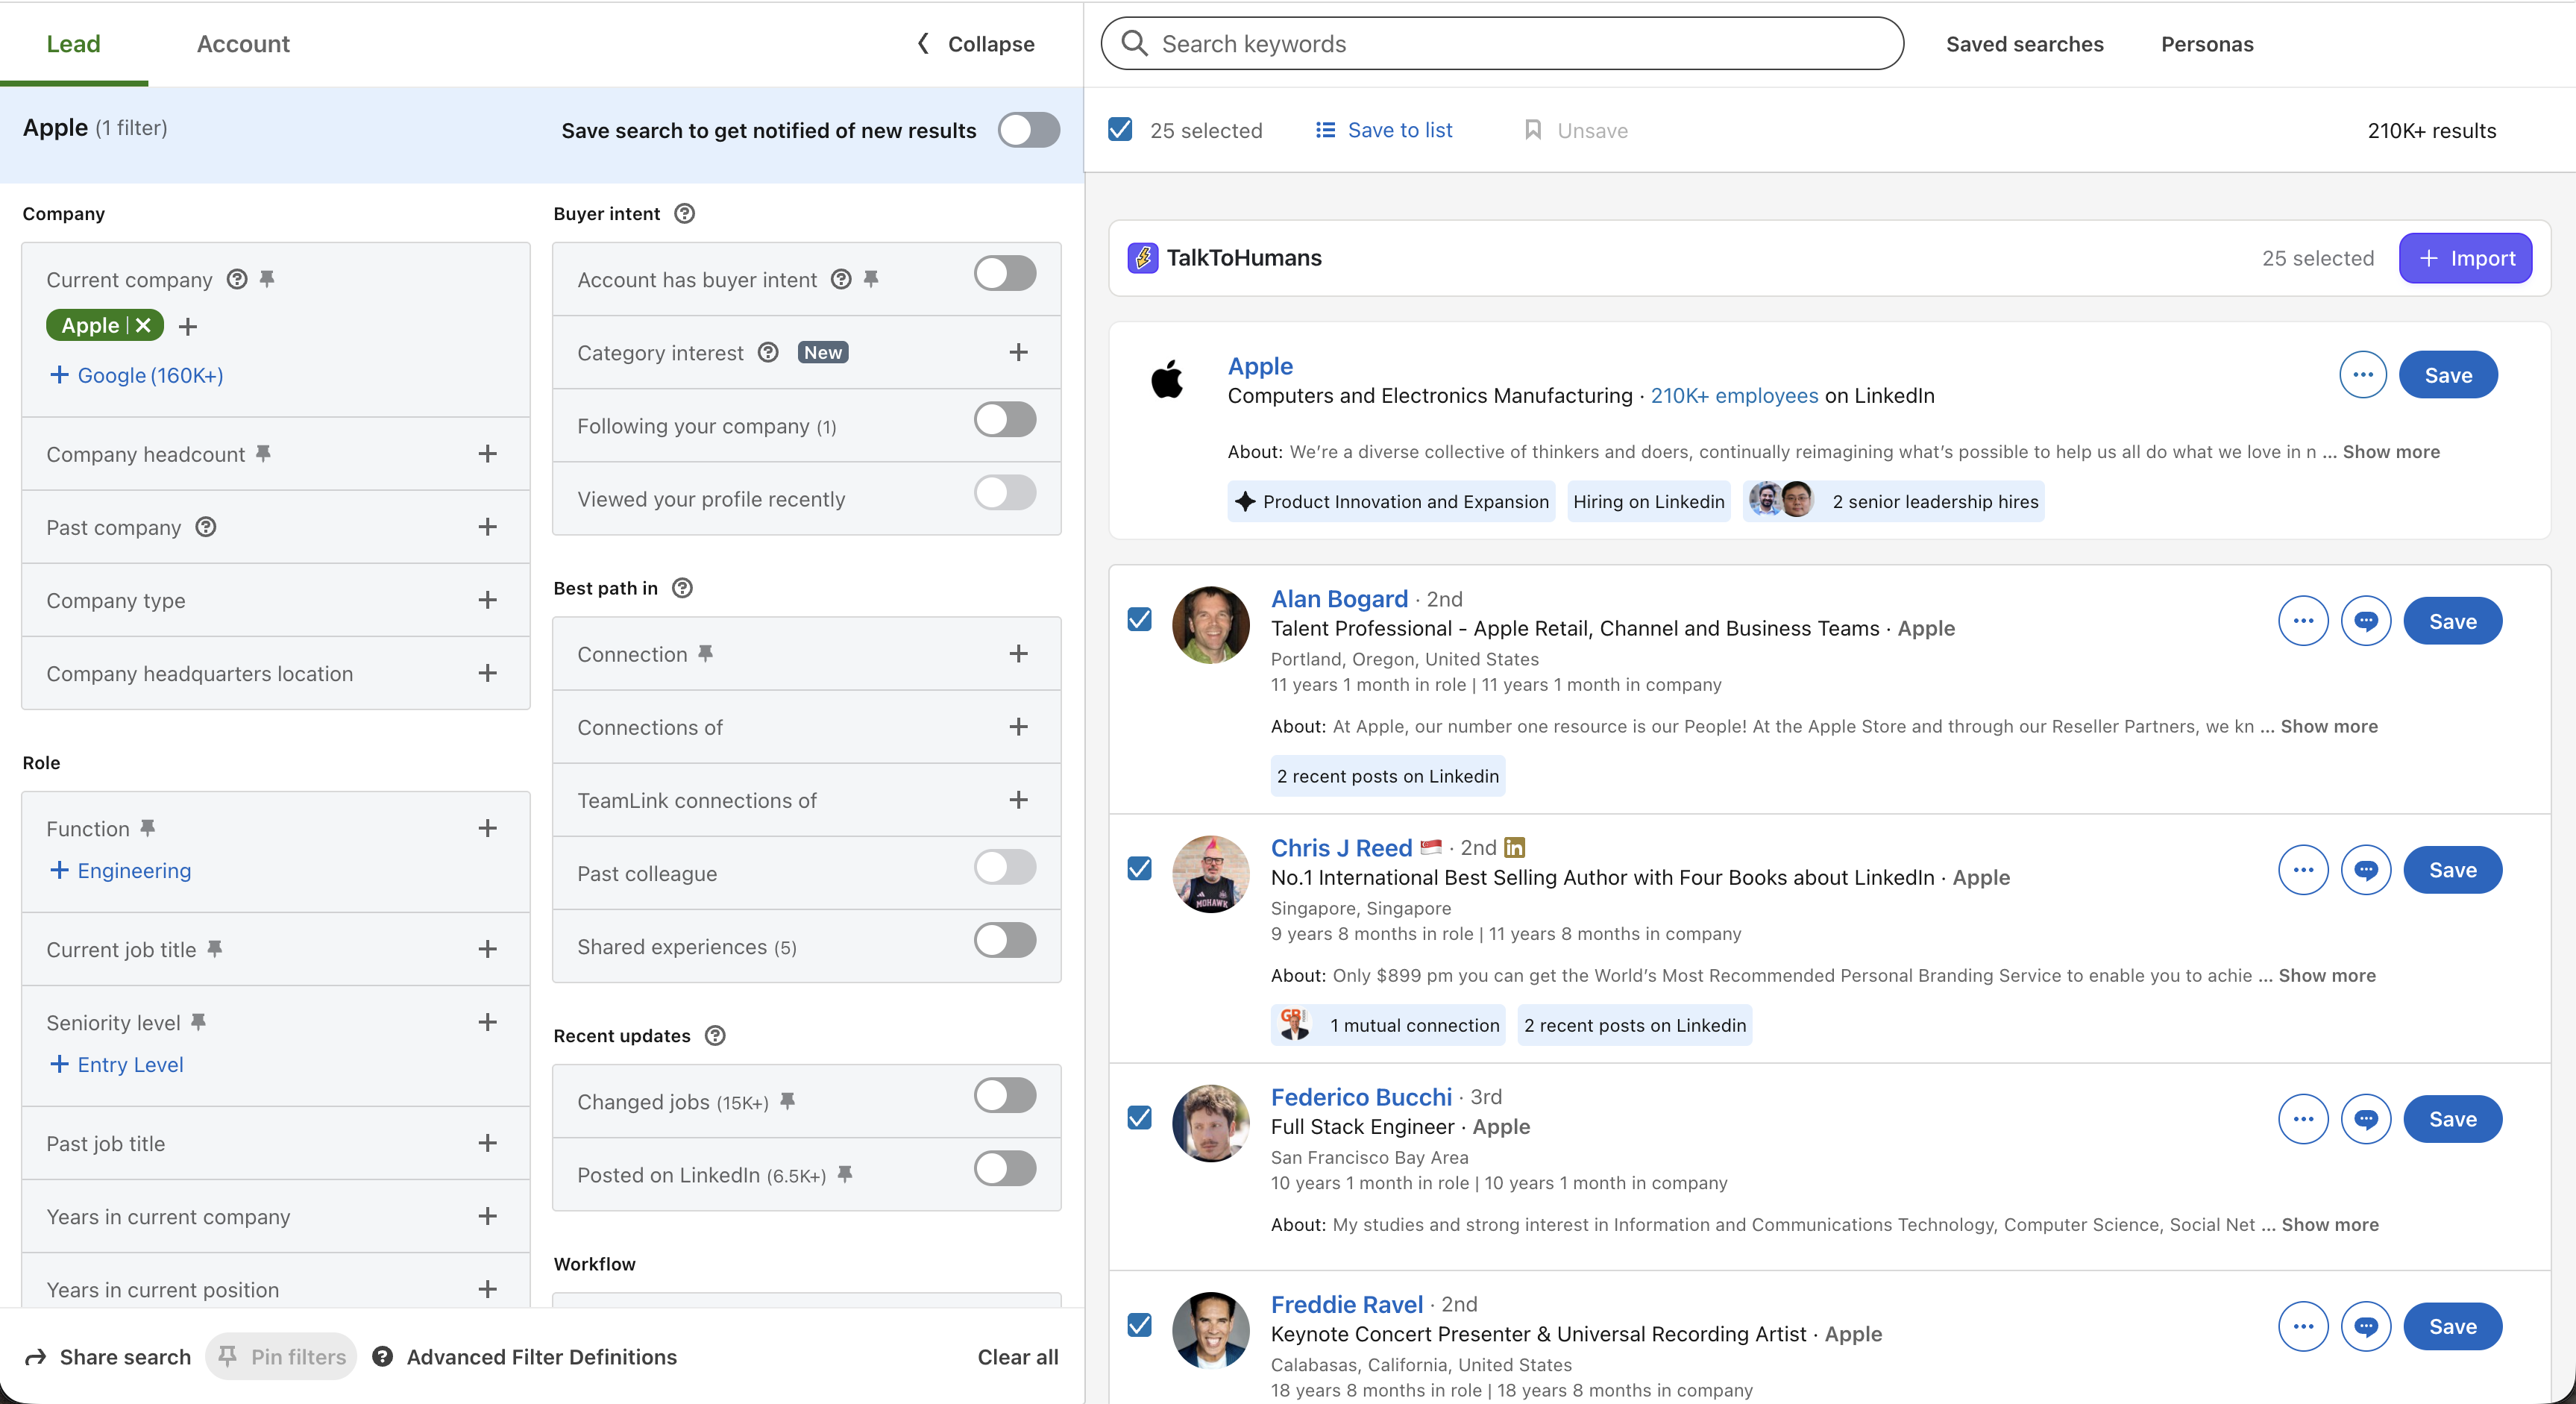Screen dimensions: 2576x1404
Task: Click the help icon next to Current company
Action: coord(237,279)
